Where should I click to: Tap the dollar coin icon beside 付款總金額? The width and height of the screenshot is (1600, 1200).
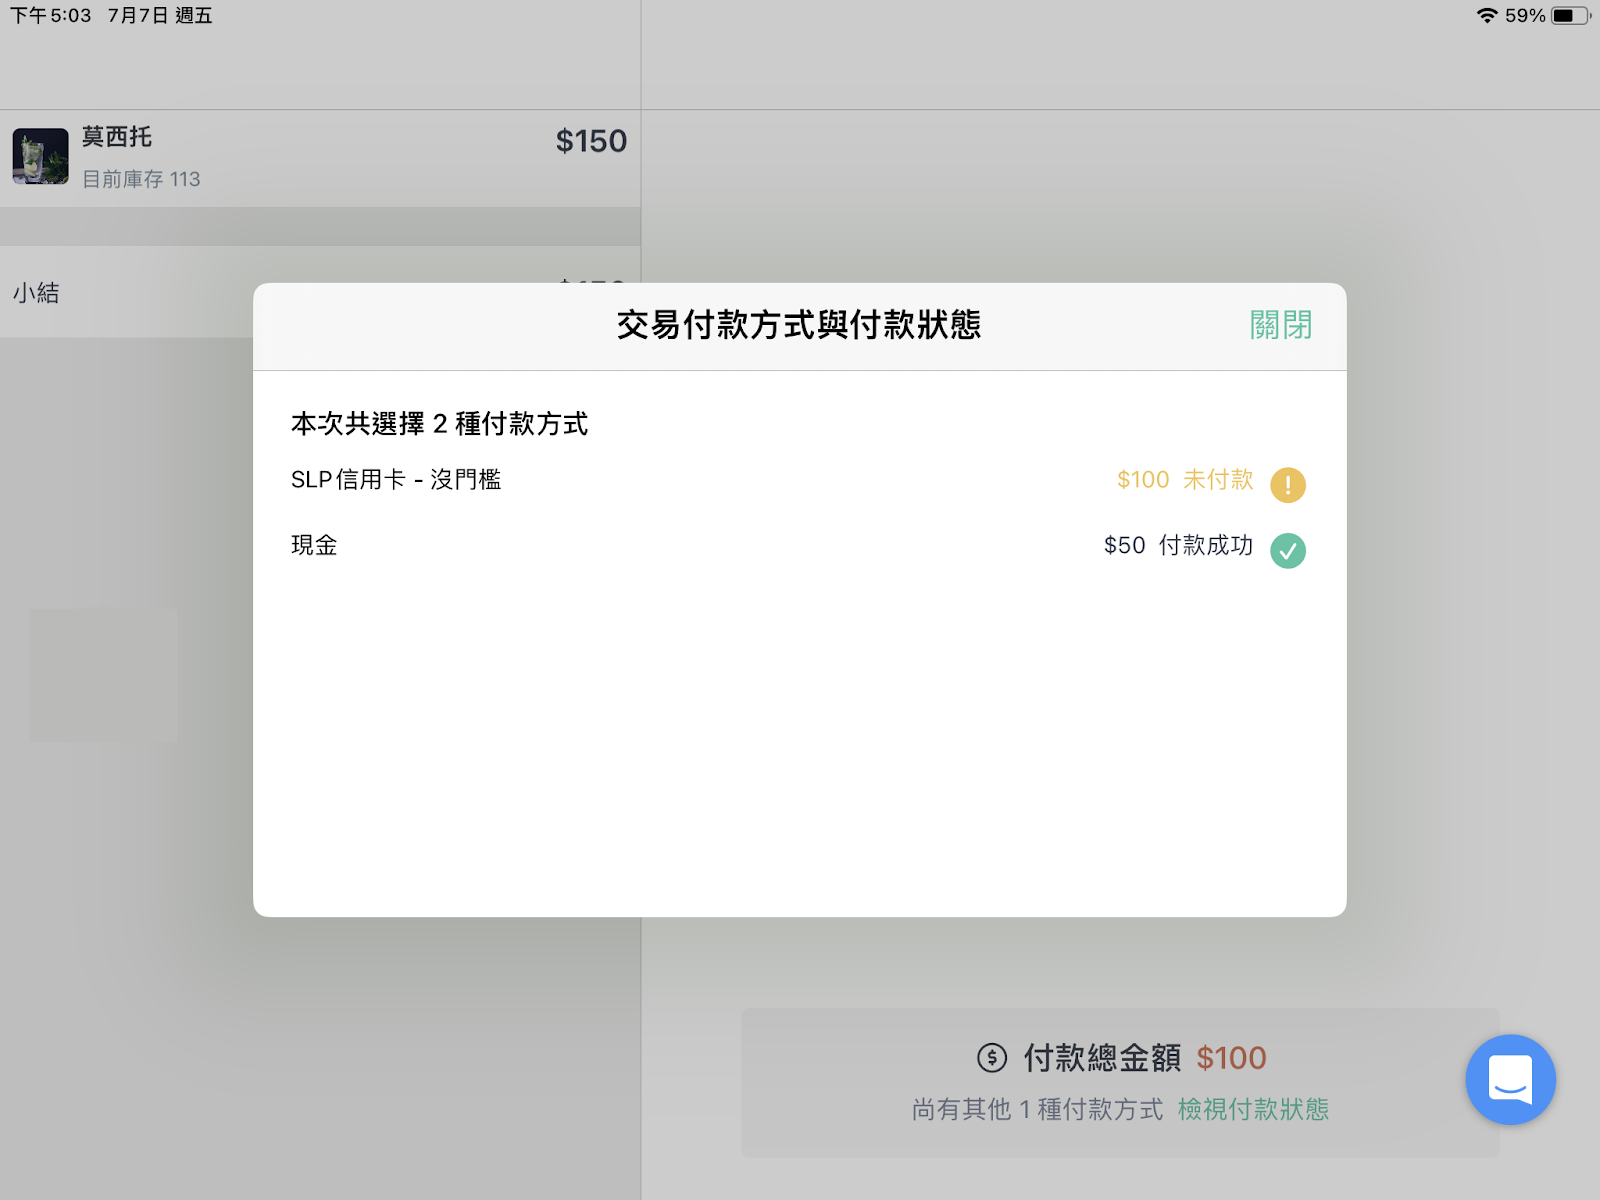(992, 1057)
